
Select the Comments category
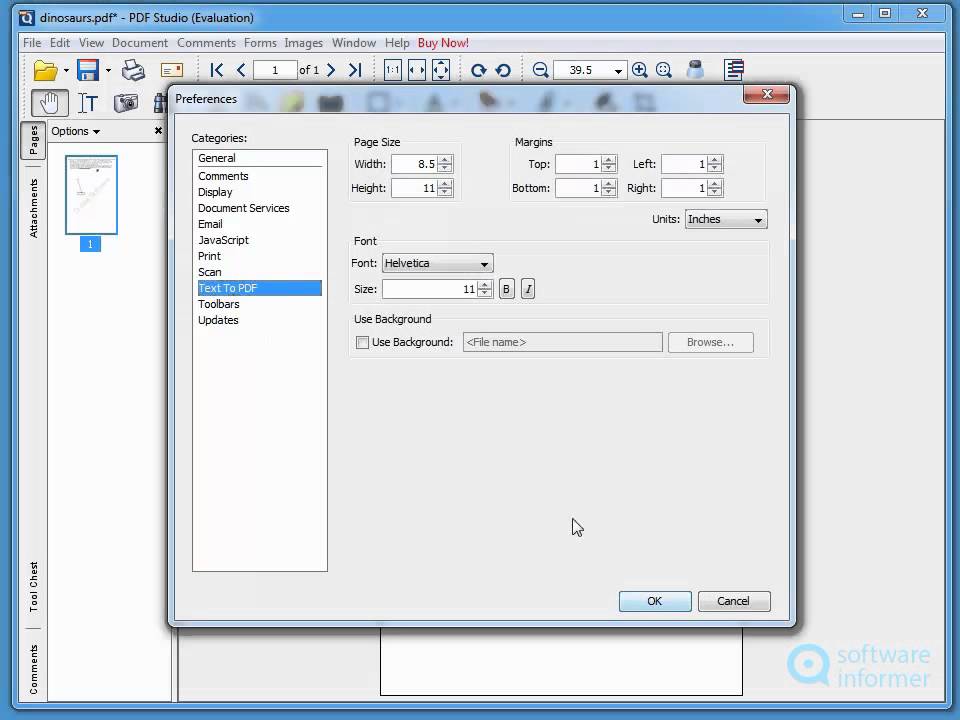point(260,176)
